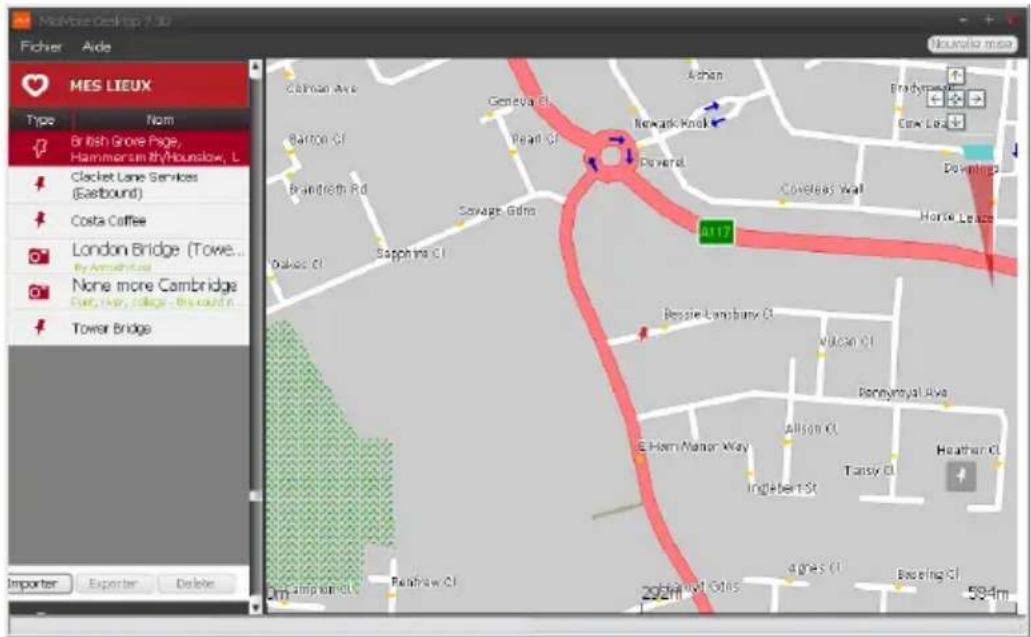Click the heart icon beside MES LIEUX

34,85
